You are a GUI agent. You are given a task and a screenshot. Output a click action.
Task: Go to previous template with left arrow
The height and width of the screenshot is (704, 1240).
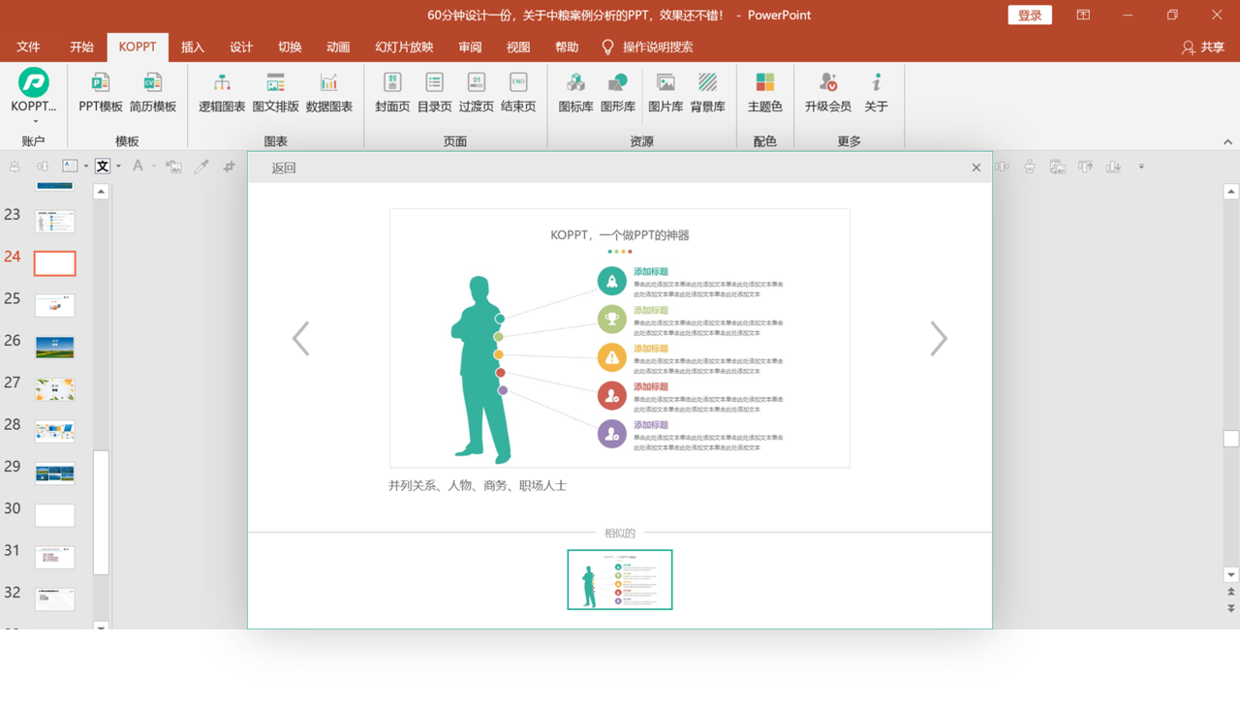pyautogui.click(x=300, y=338)
